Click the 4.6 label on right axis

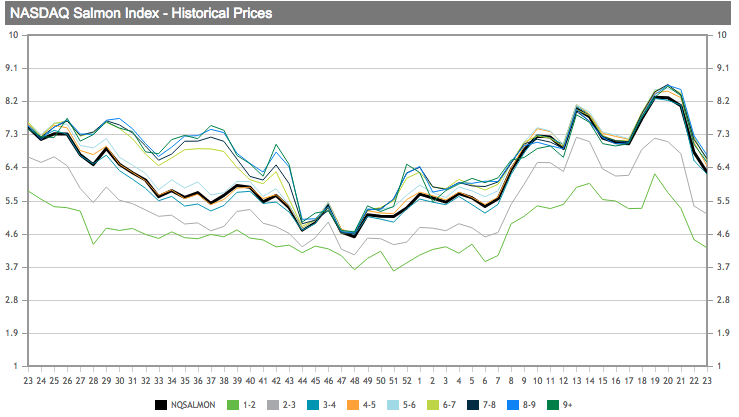coord(723,234)
